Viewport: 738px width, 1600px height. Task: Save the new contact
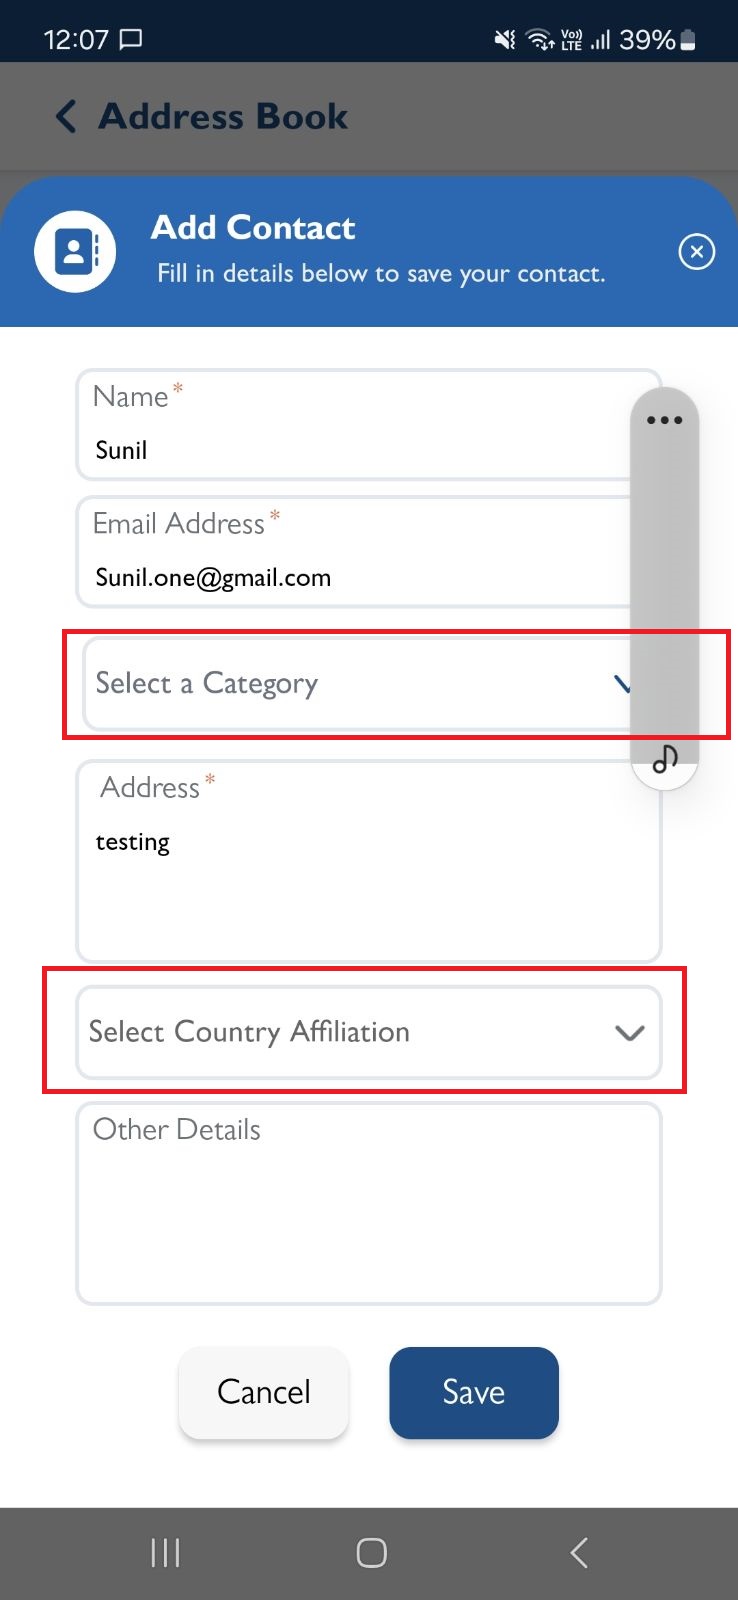474,1393
